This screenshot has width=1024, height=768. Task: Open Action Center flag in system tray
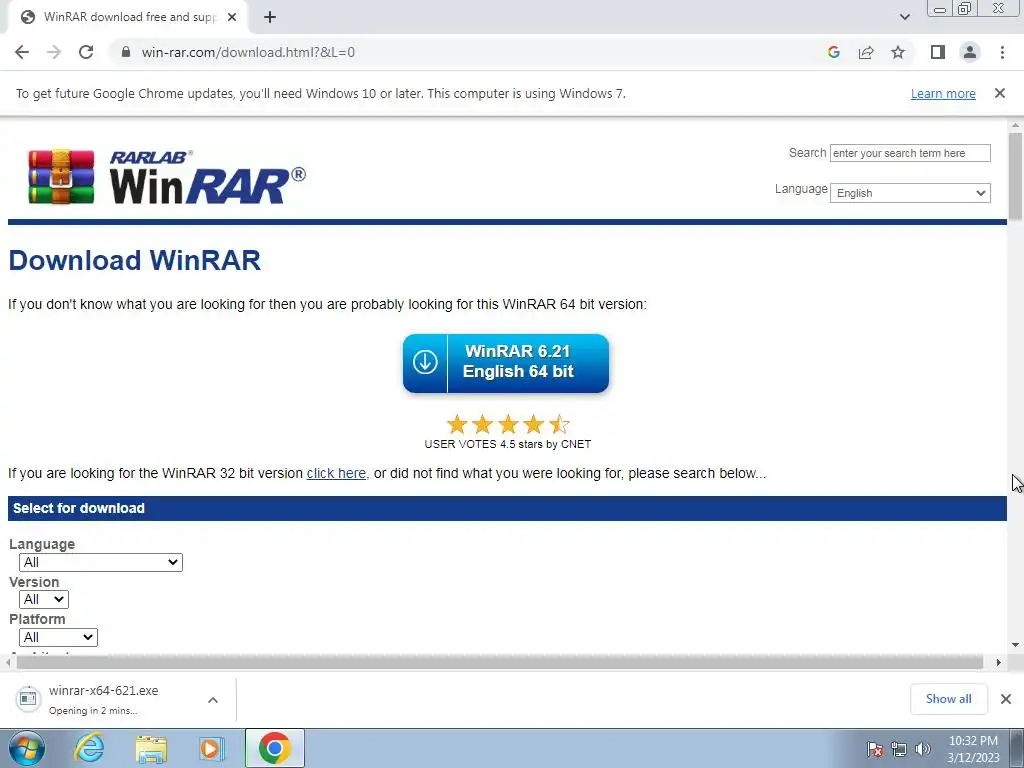point(875,749)
